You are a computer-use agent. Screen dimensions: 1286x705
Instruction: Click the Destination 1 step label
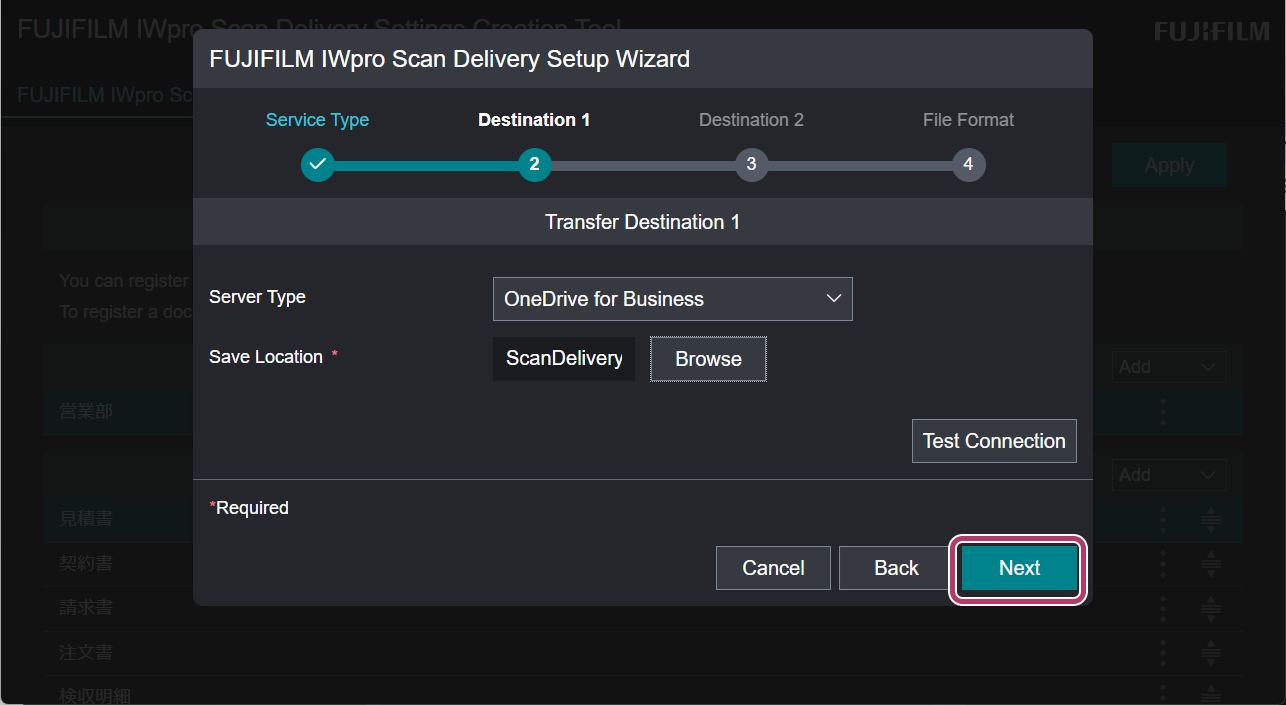coord(534,120)
